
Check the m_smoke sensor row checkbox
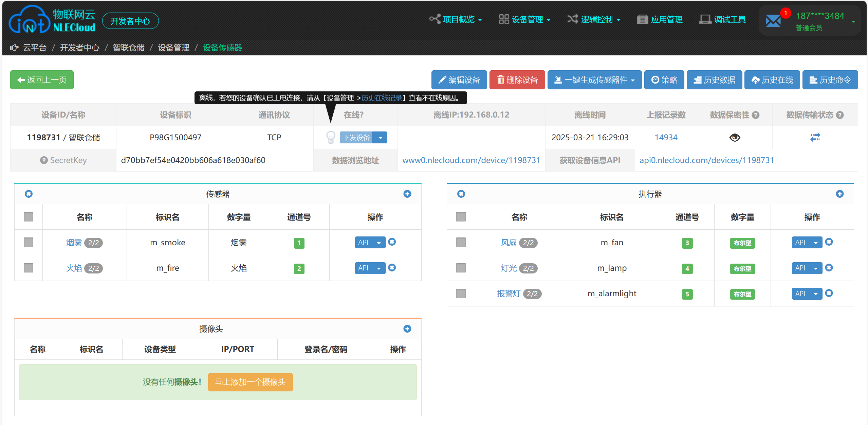29,242
